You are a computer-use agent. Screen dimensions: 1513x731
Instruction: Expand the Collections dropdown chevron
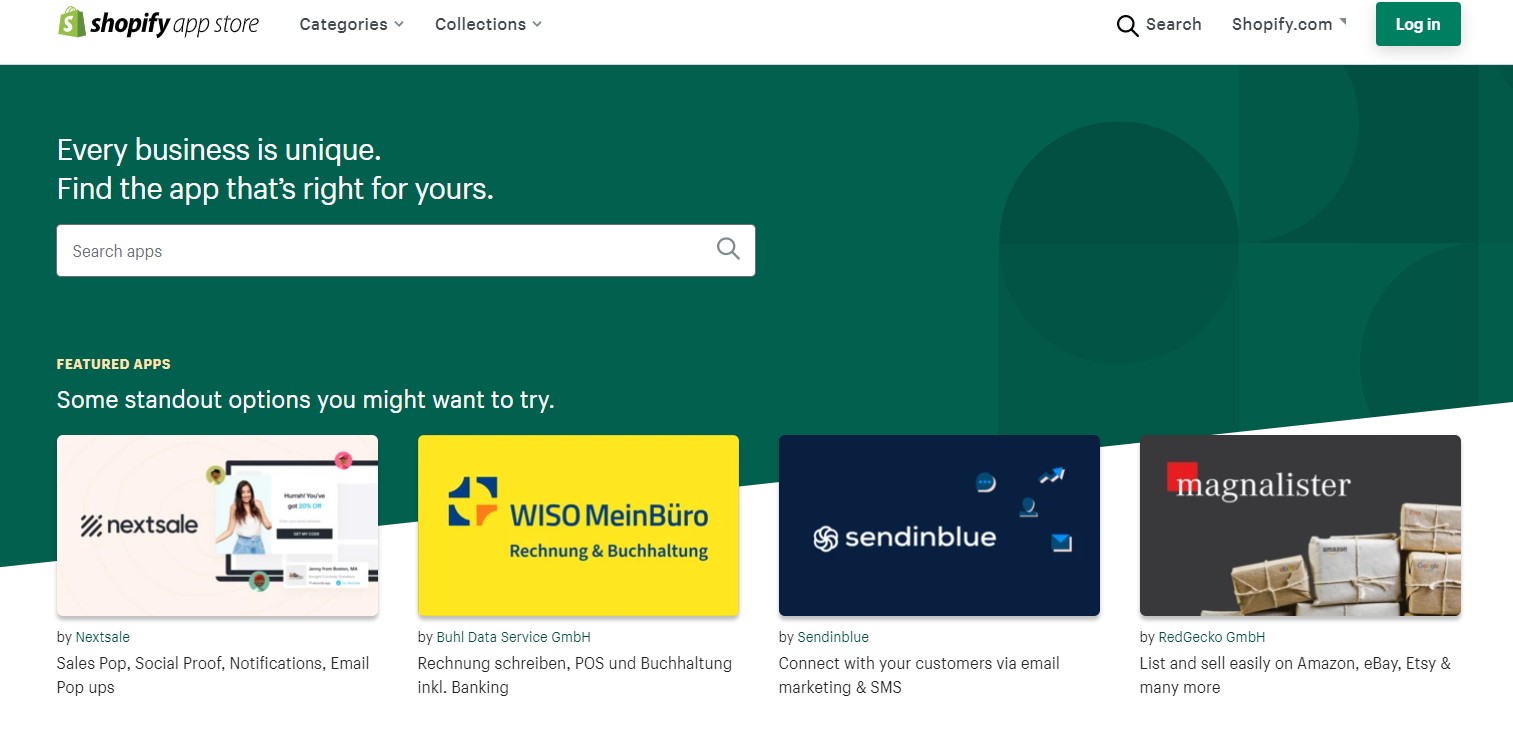point(537,24)
